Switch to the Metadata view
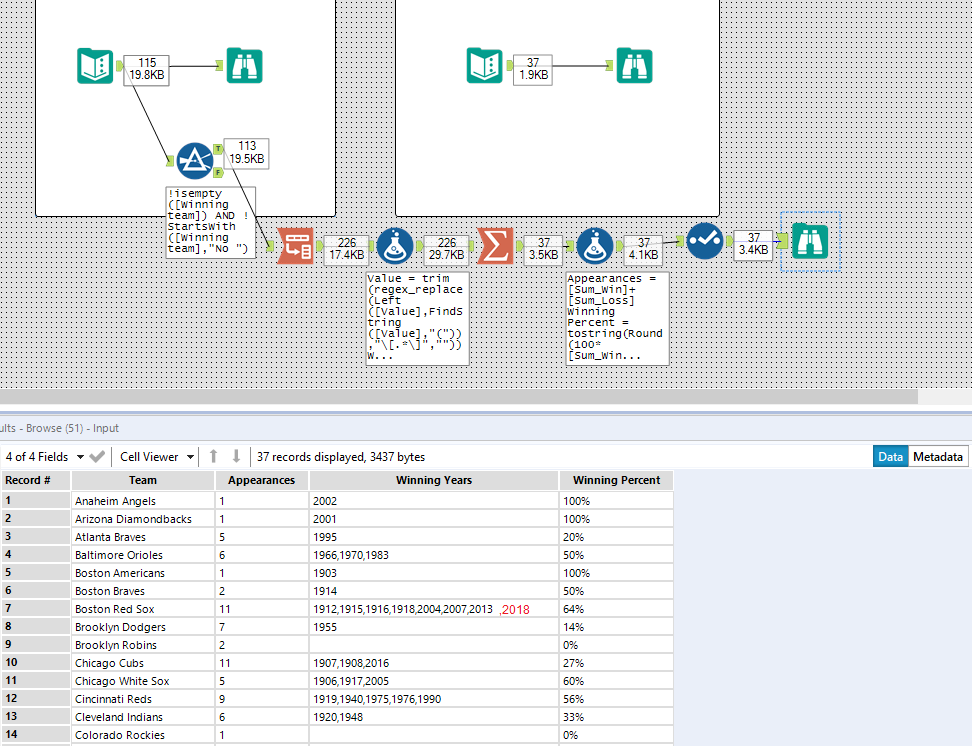 pyautogui.click(x=938, y=457)
